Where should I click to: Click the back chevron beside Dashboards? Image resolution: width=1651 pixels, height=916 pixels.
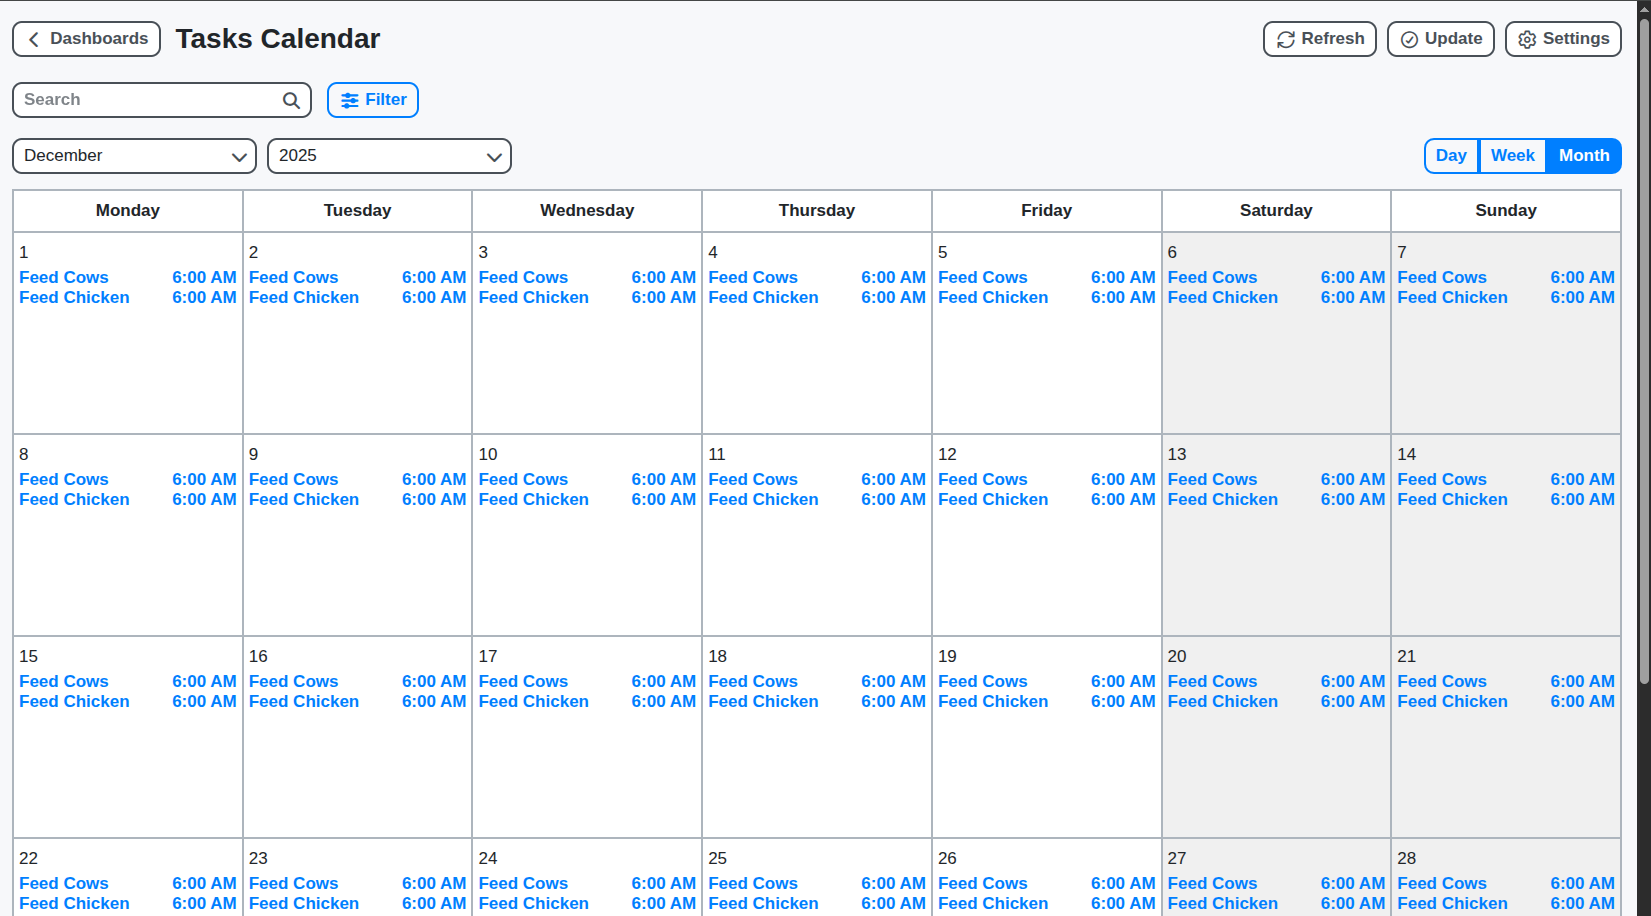click(34, 39)
